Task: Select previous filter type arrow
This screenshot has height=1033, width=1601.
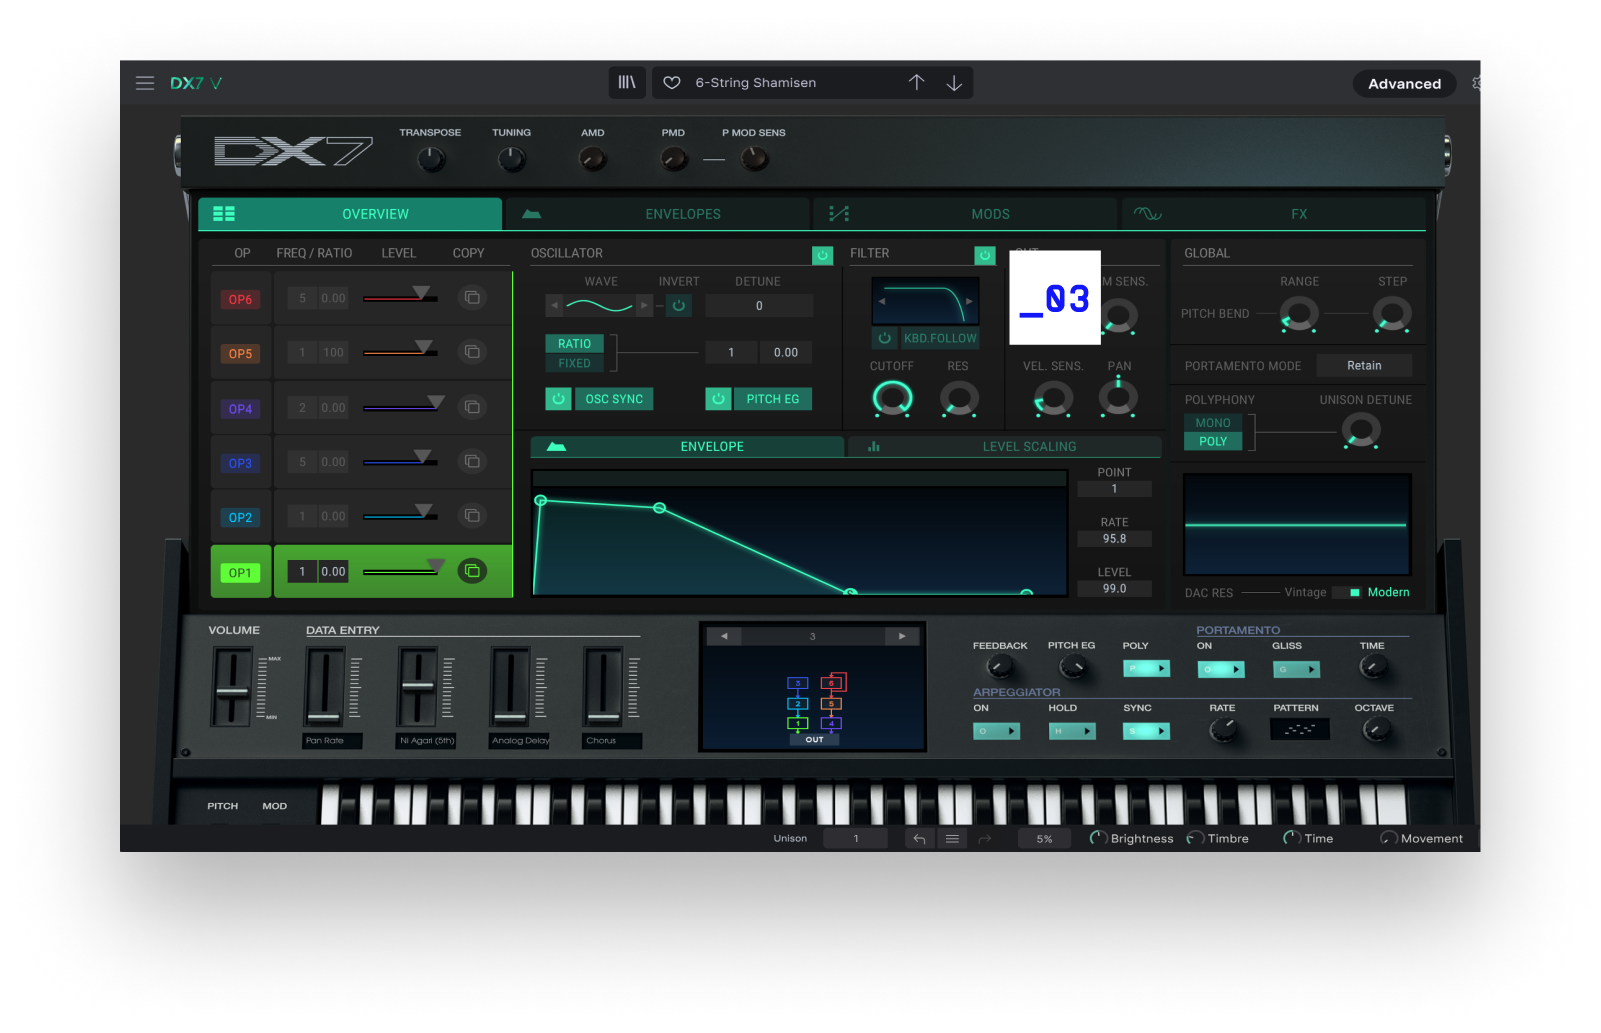Action: 881,301
